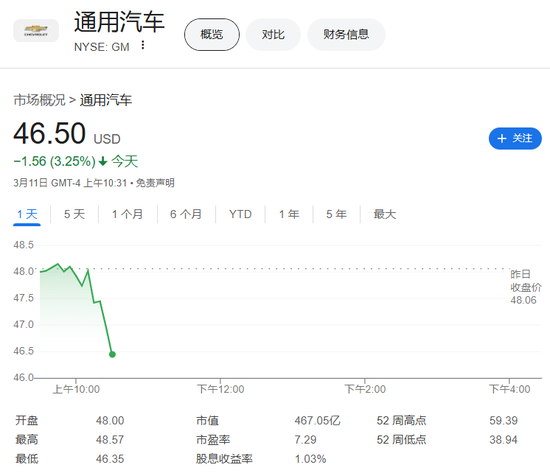Switch the chart to 1 个月
This screenshot has width=550, height=476.
point(128,214)
